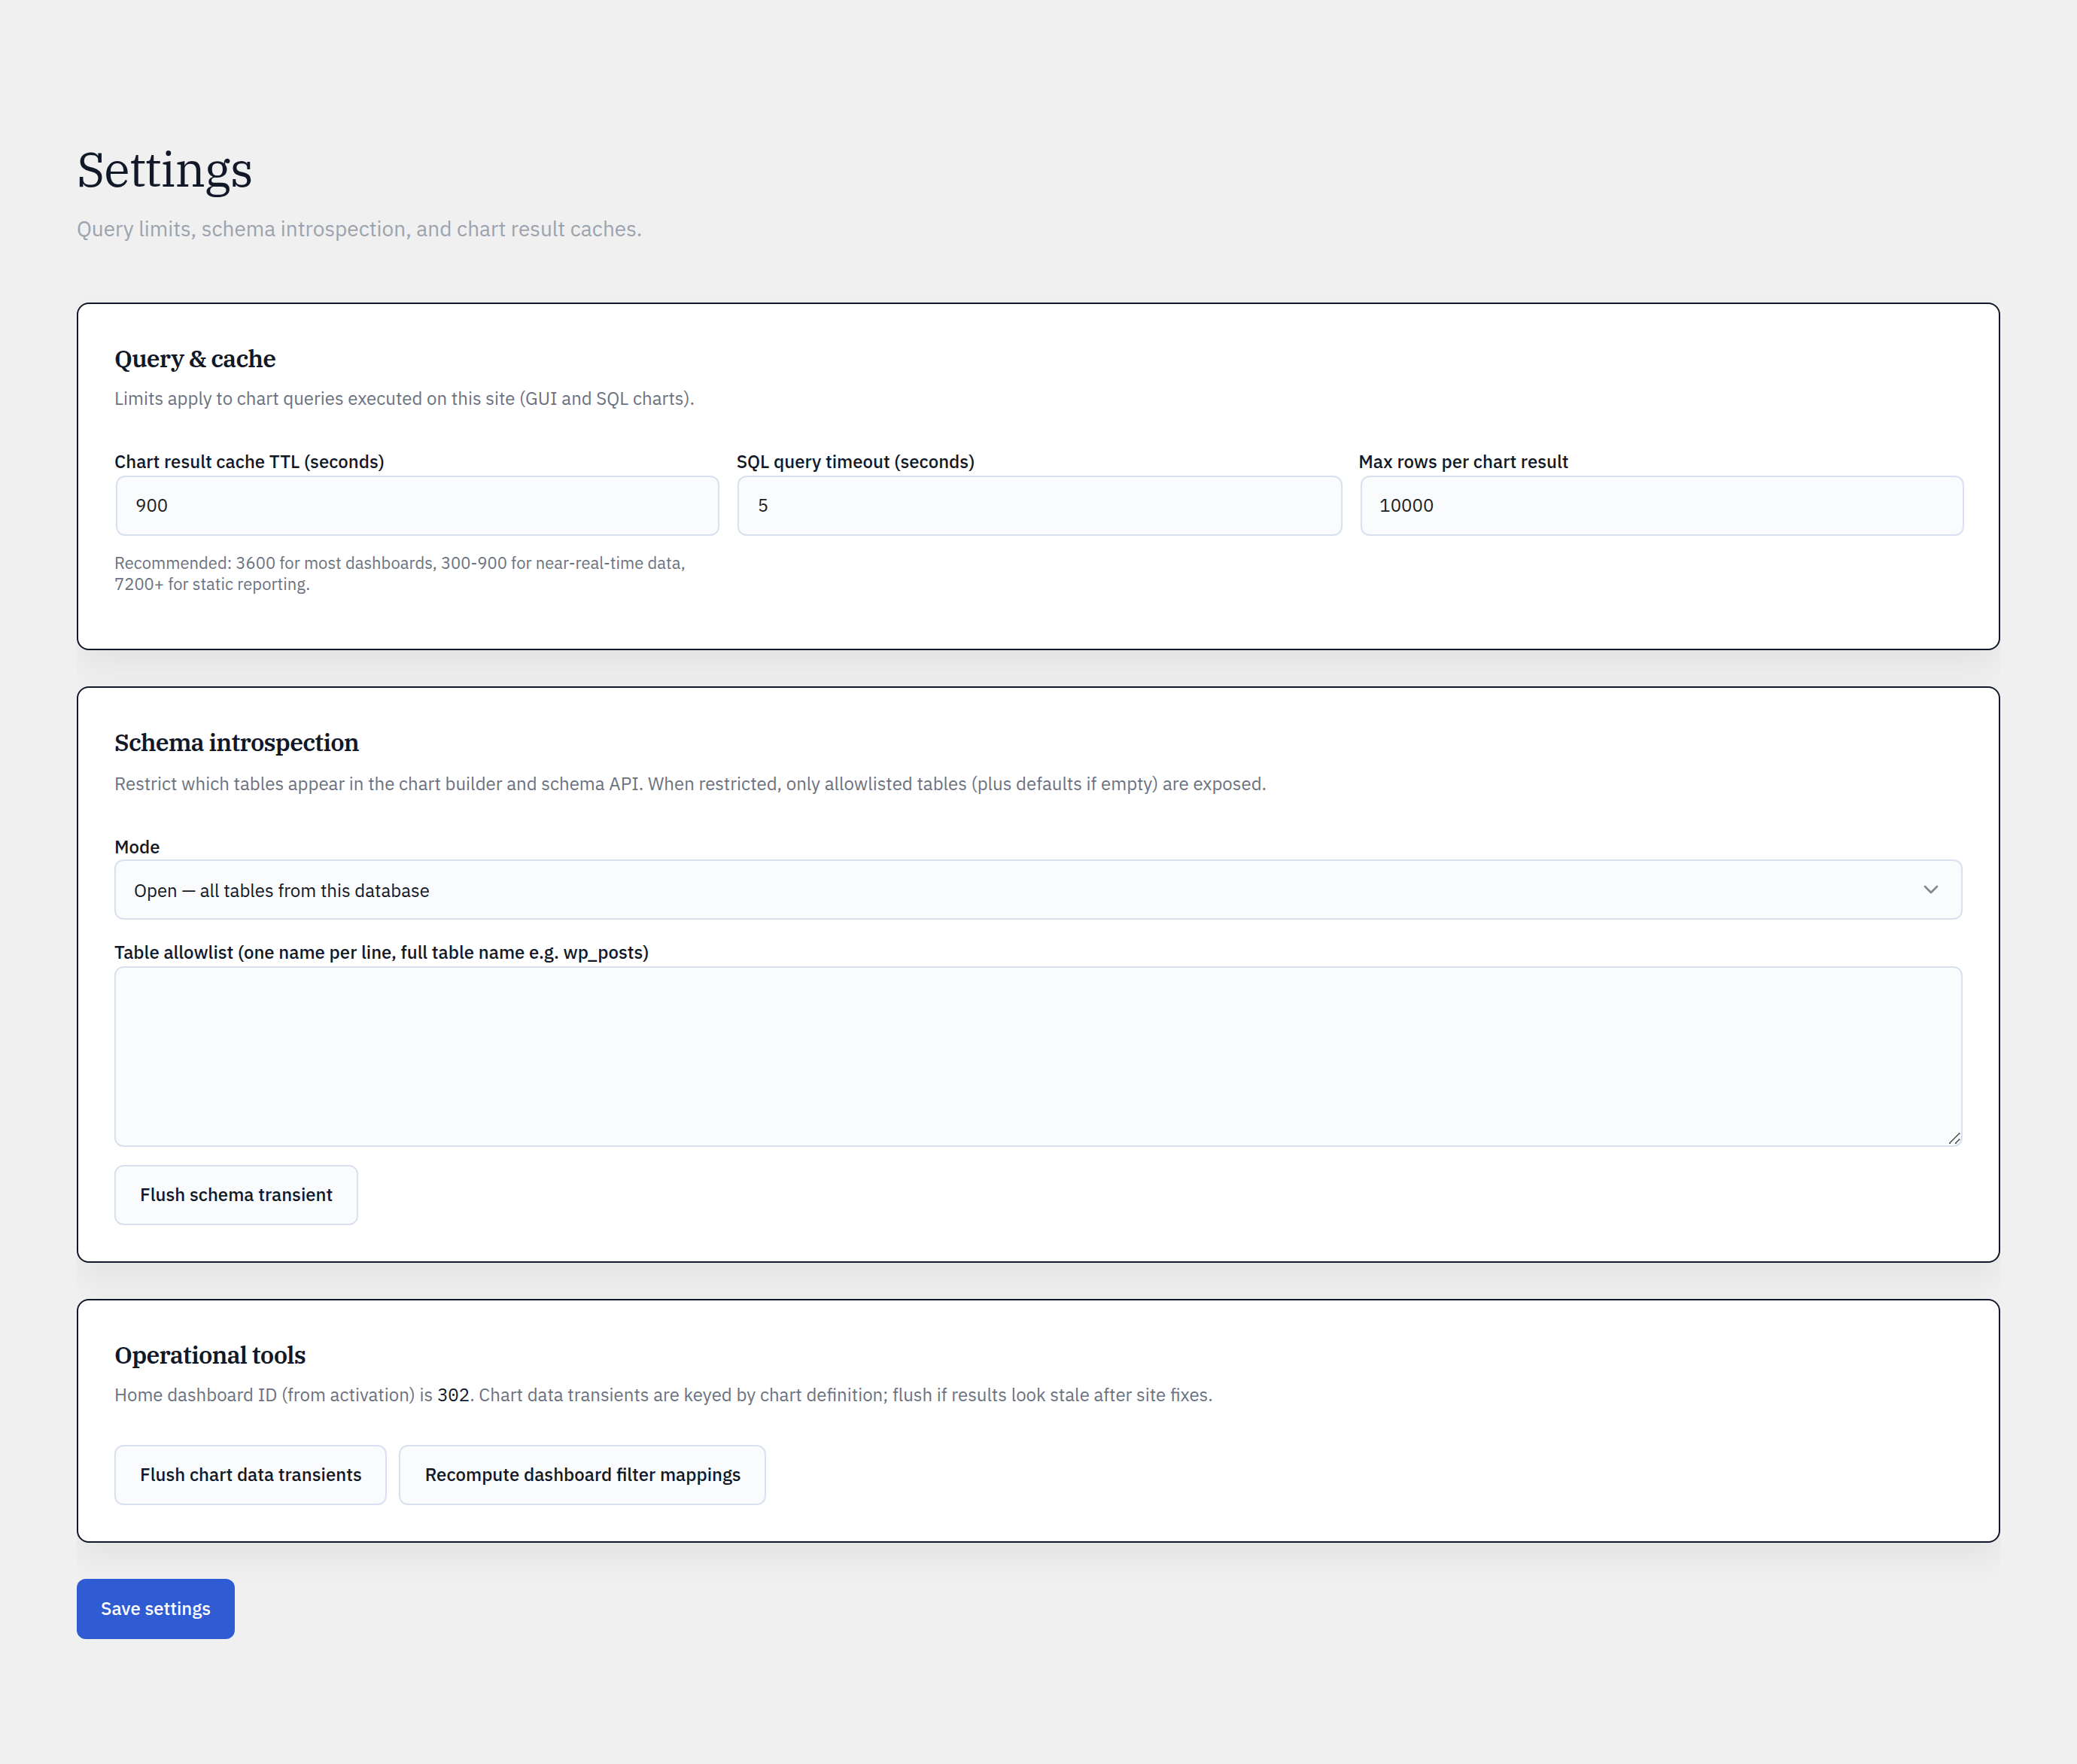Click the Query & cache section title
This screenshot has width=2077, height=1764.
click(x=195, y=359)
